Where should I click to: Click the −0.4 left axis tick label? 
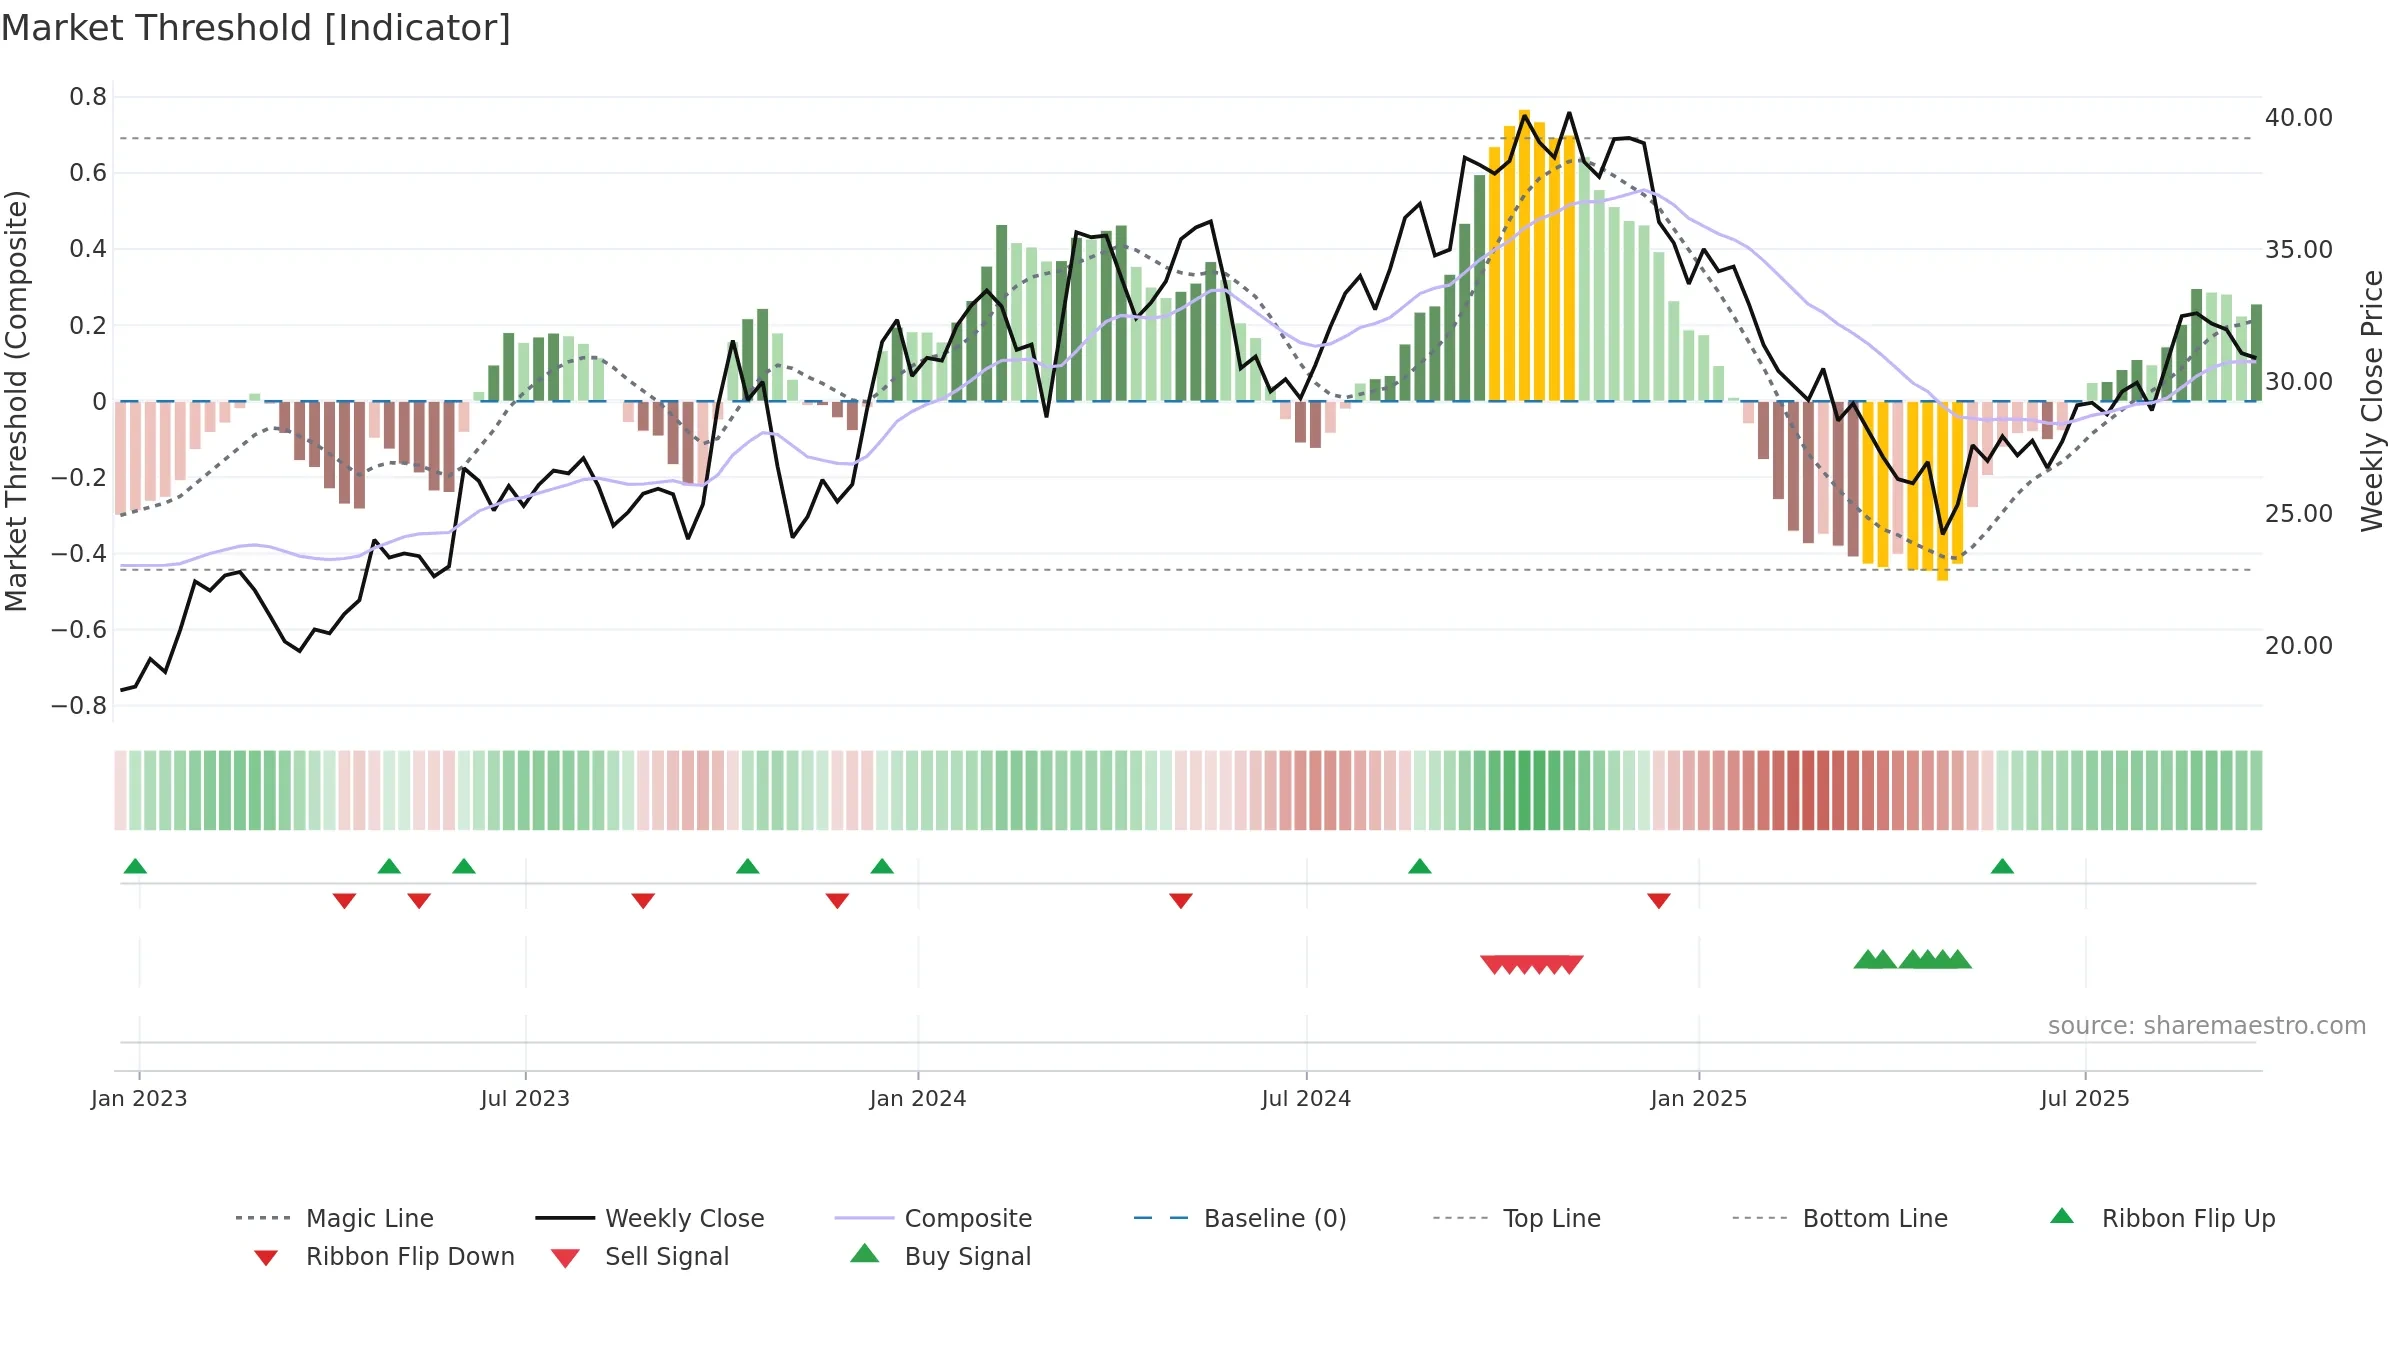[79, 553]
